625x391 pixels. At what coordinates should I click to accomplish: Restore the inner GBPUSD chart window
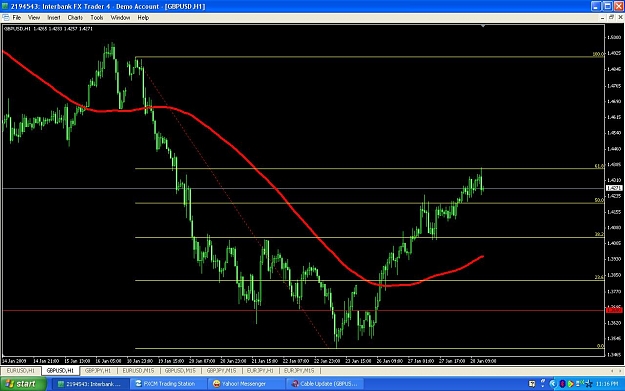tap(611, 18)
